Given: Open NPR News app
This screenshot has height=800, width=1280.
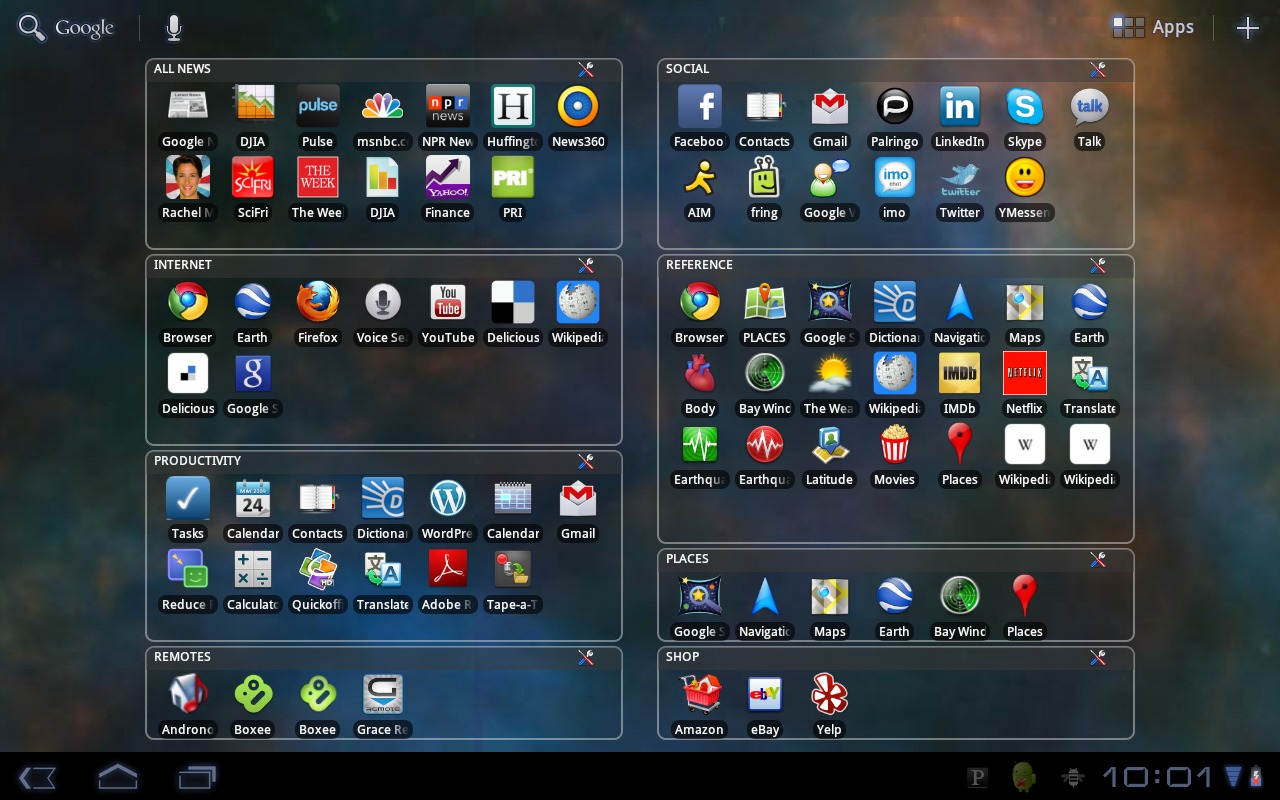Looking at the screenshot, I should pyautogui.click(x=447, y=106).
